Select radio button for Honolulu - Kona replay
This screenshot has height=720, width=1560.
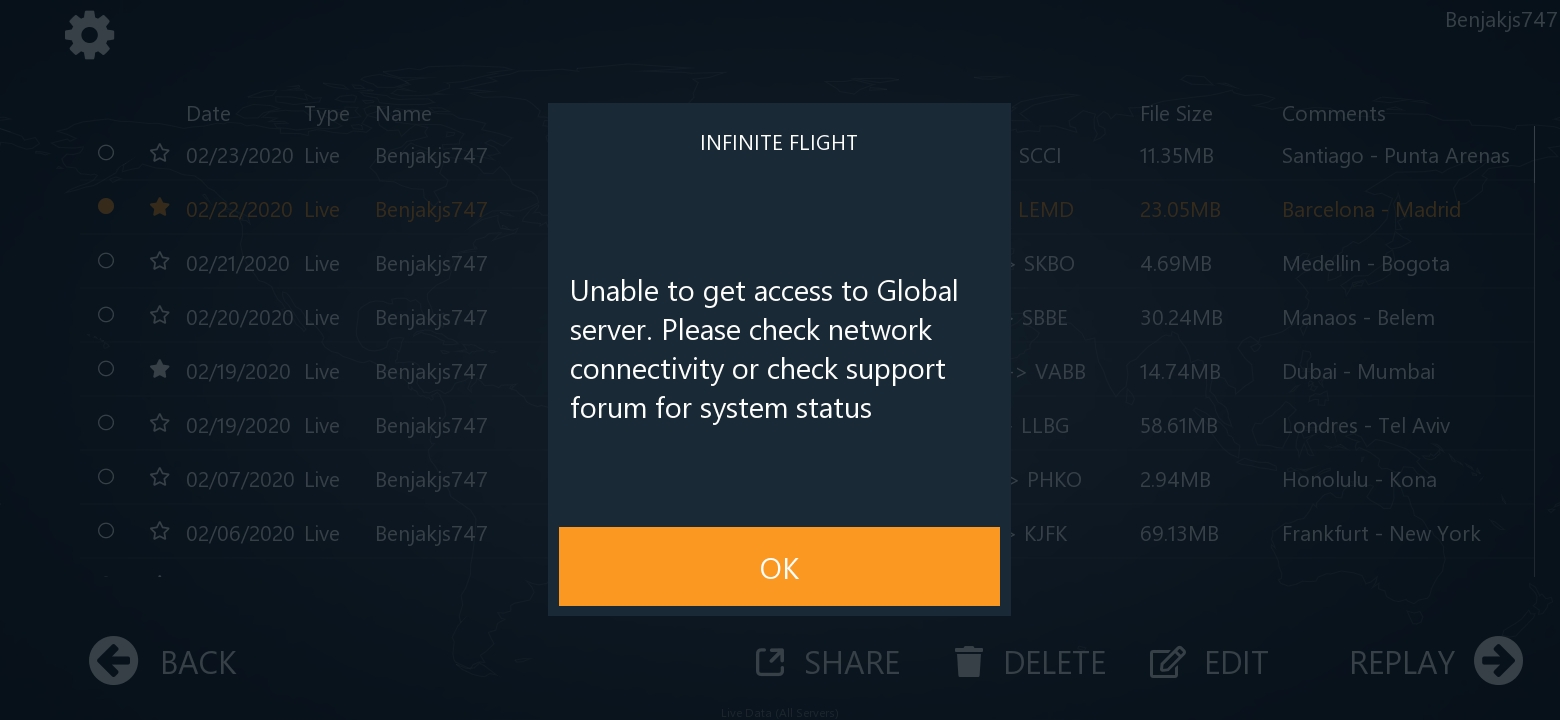tap(106, 477)
